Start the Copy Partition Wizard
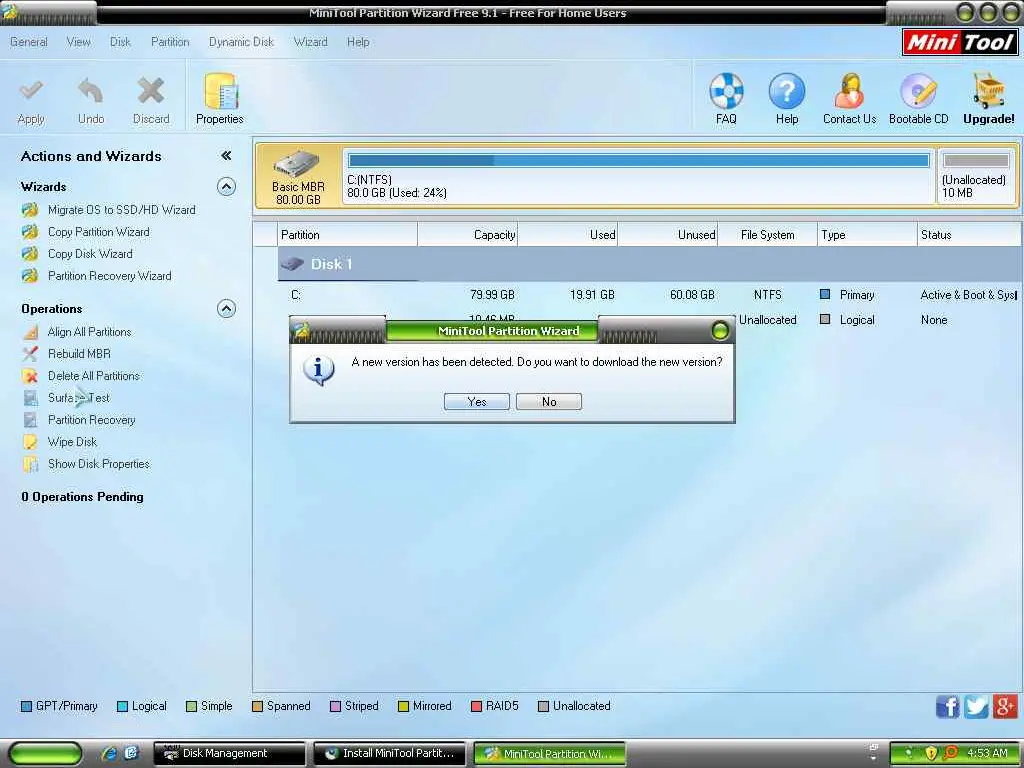The width and height of the screenshot is (1024, 768). (x=99, y=232)
